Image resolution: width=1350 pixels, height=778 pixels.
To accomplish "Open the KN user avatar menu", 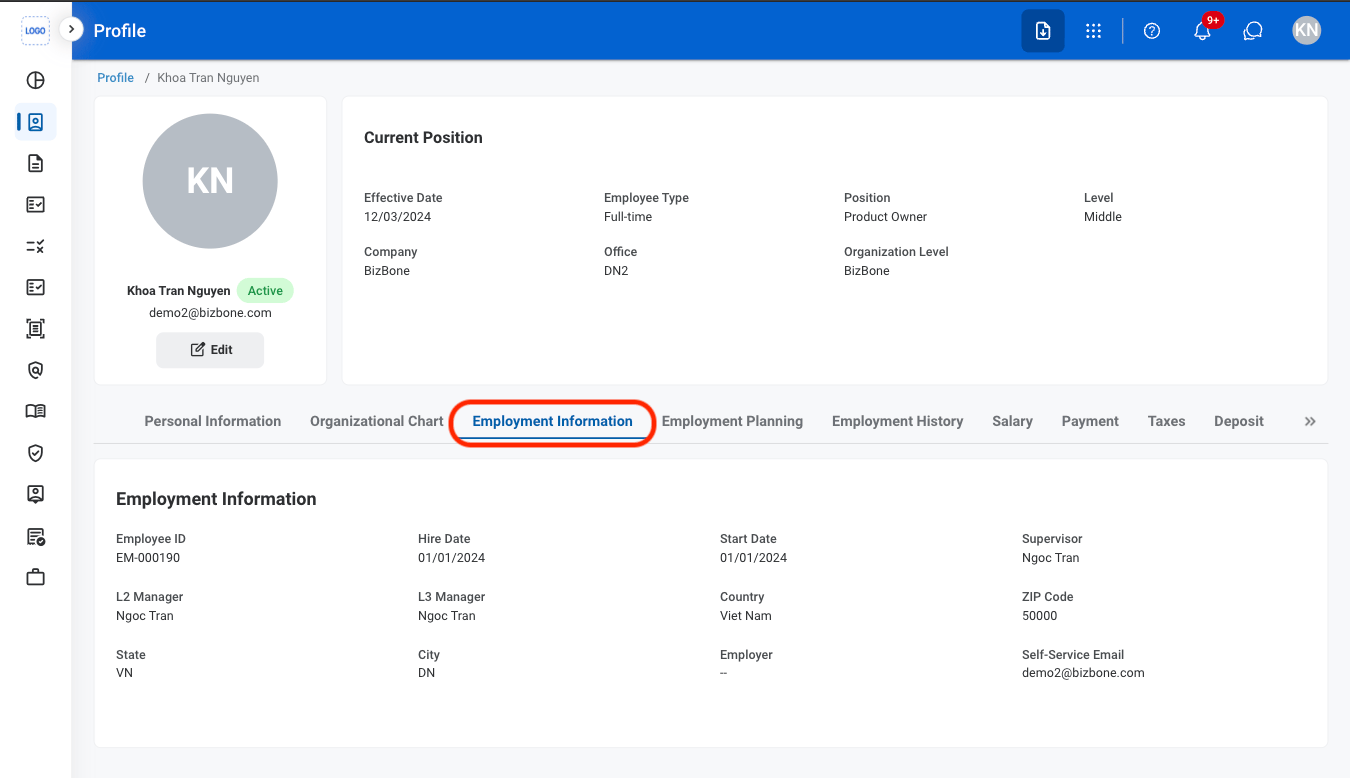I will 1306,30.
